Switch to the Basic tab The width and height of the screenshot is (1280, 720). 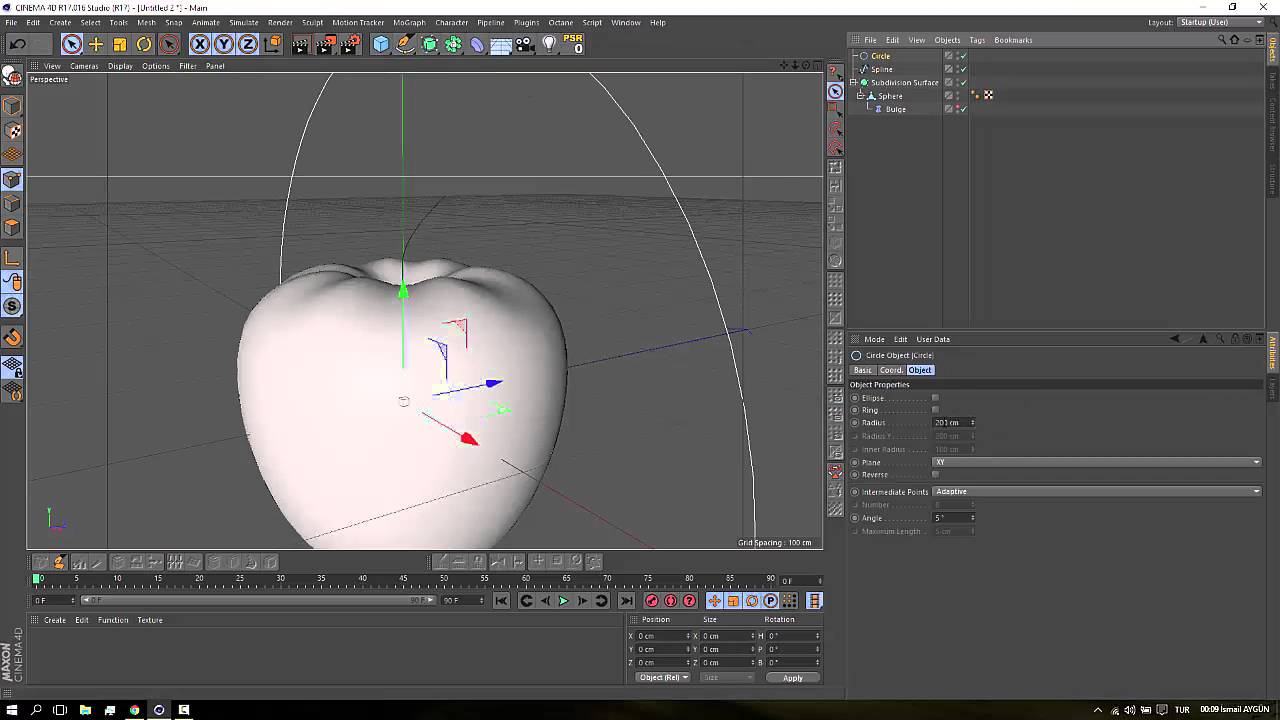862,370
